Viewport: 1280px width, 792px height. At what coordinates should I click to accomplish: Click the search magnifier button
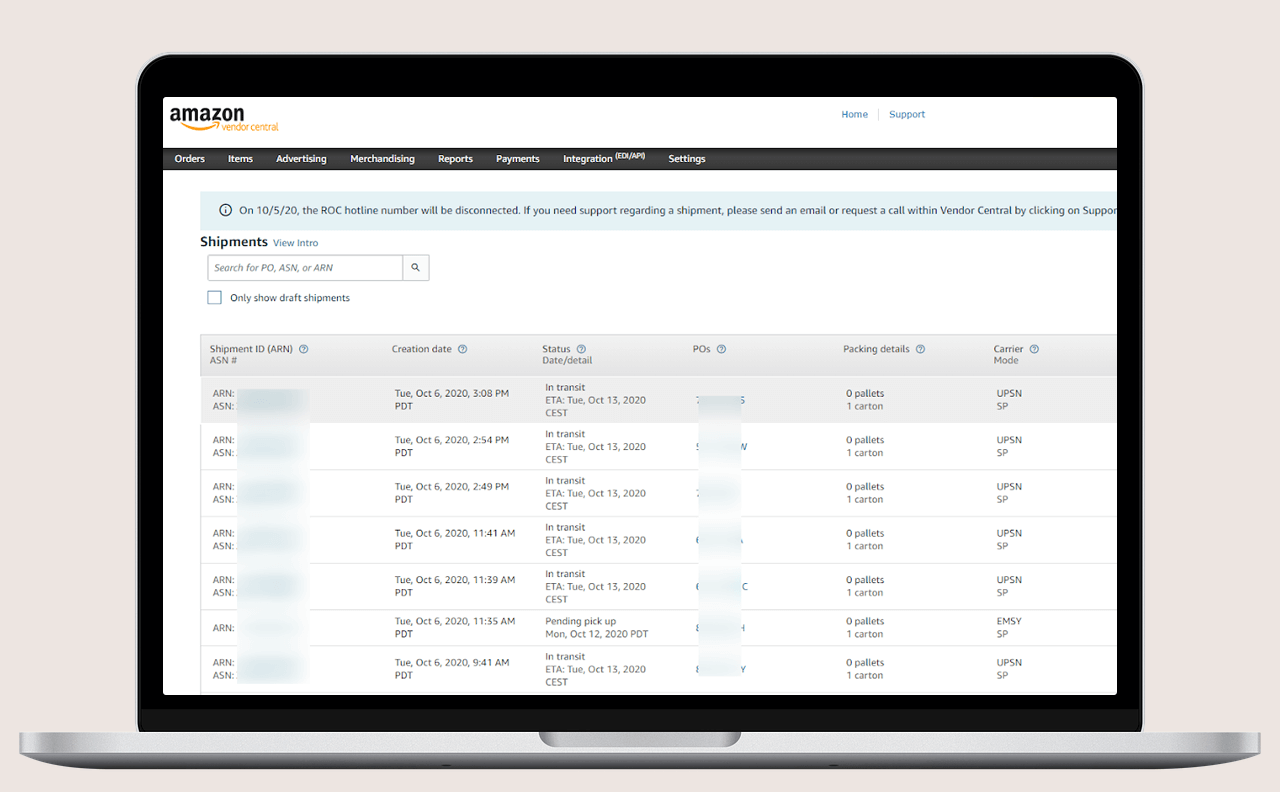(416, 268)
